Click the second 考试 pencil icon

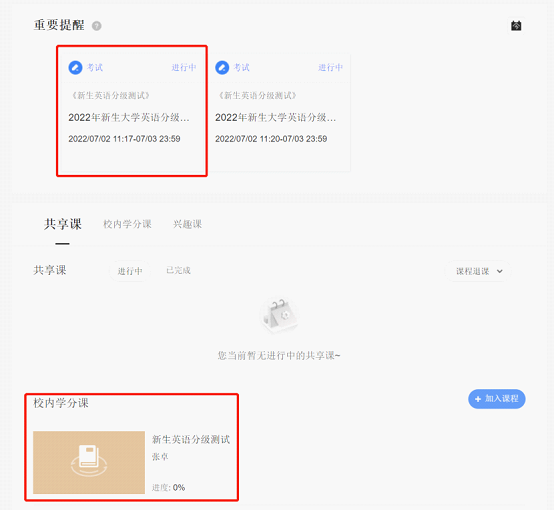(x=222, y=68)
